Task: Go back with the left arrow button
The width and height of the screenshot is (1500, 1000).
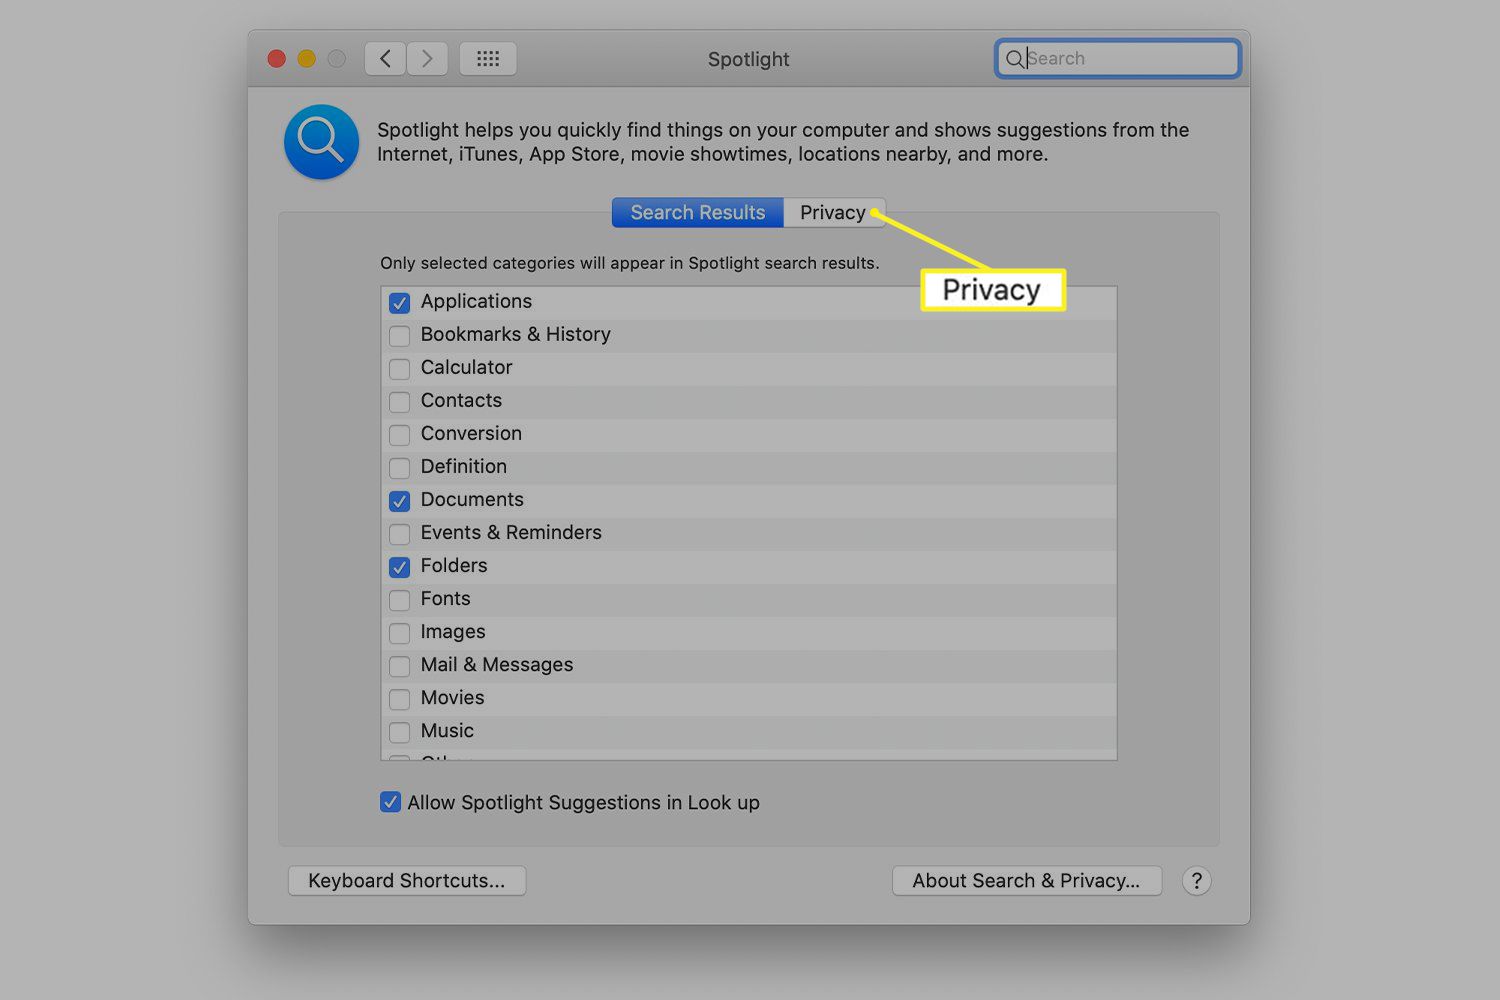Action: [385, 59]
